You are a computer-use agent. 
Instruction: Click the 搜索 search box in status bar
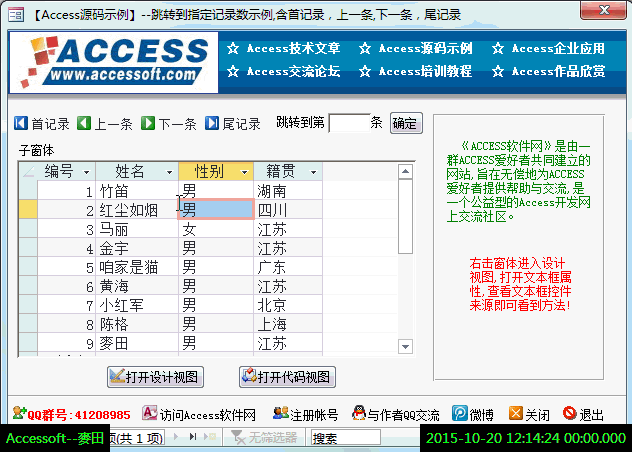click(345, 437)
